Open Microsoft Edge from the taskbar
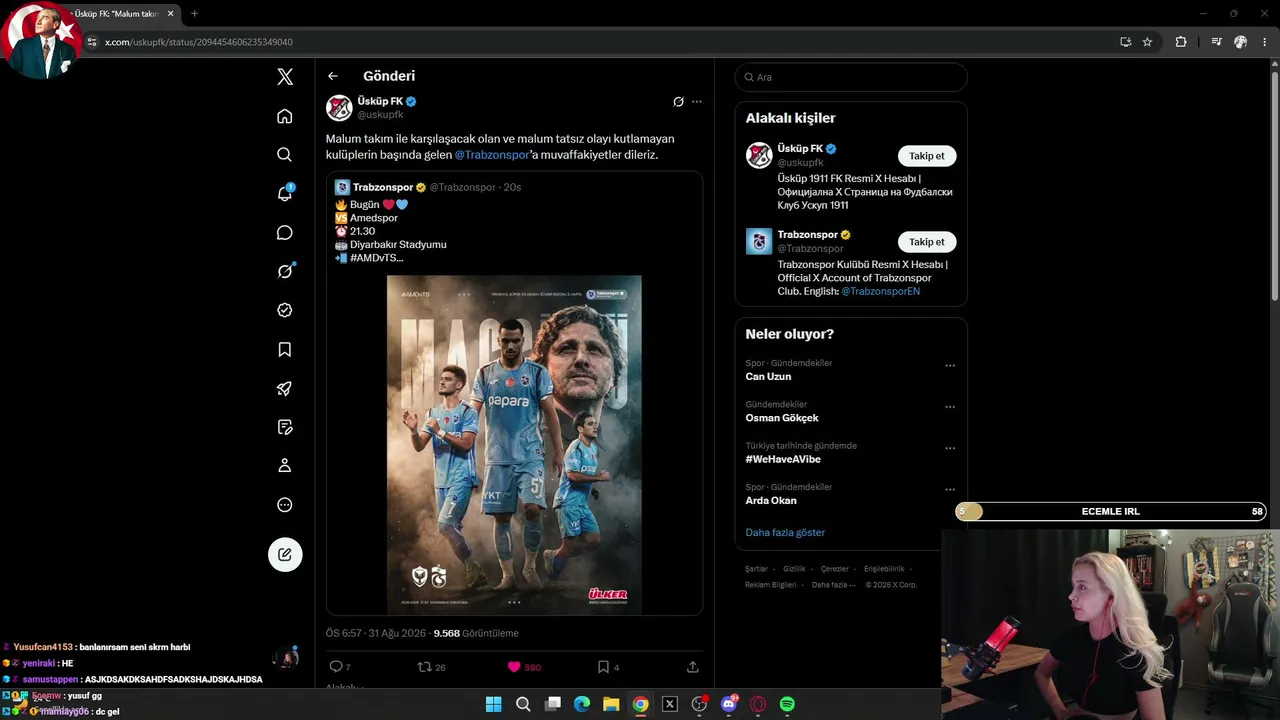Image resolution: width=1280 pixels, height=720 pixels. (x=582, y=704)
